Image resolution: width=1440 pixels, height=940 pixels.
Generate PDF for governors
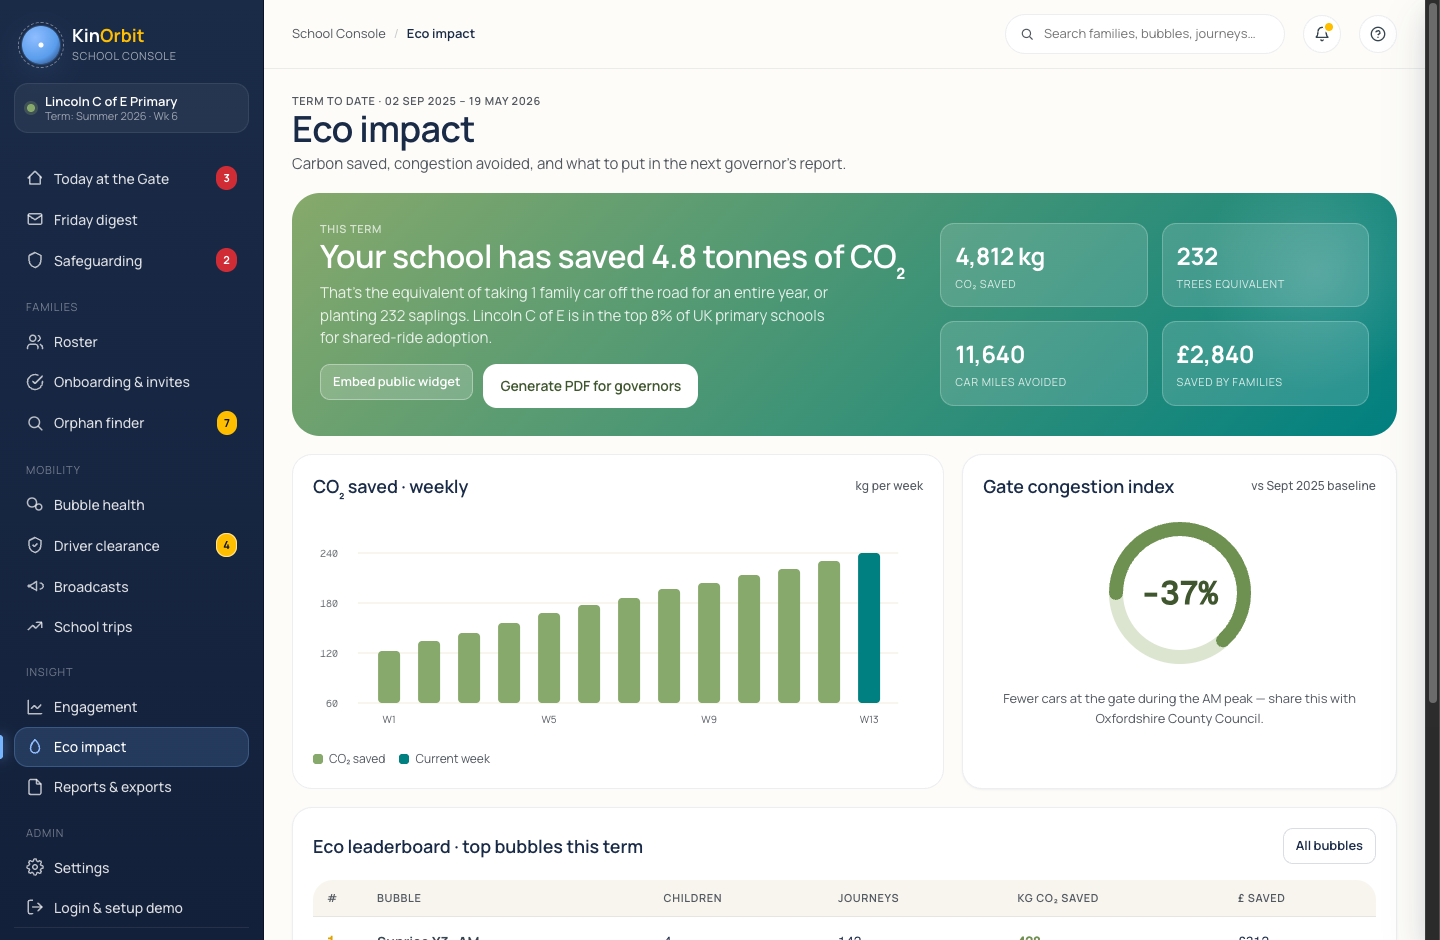pos(590,386)
